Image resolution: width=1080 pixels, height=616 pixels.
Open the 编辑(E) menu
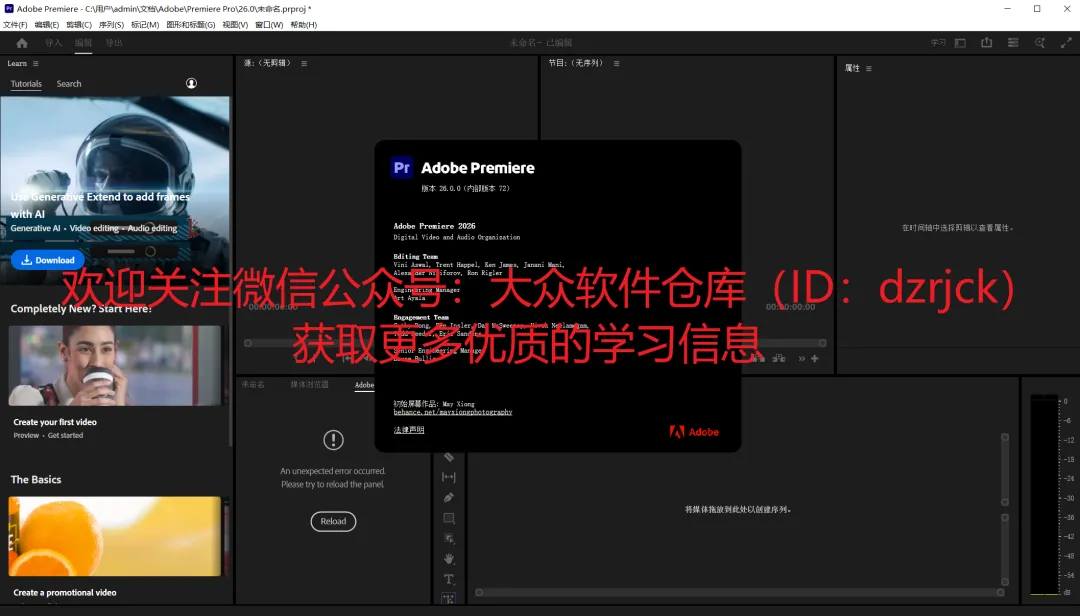click(x=46, y=25)
